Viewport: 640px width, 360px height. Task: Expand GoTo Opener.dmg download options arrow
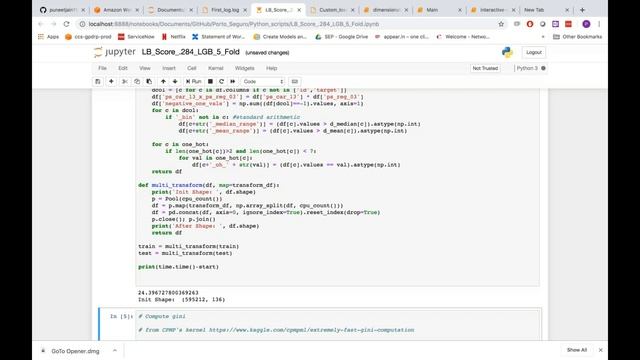click(x=115, y=351)
